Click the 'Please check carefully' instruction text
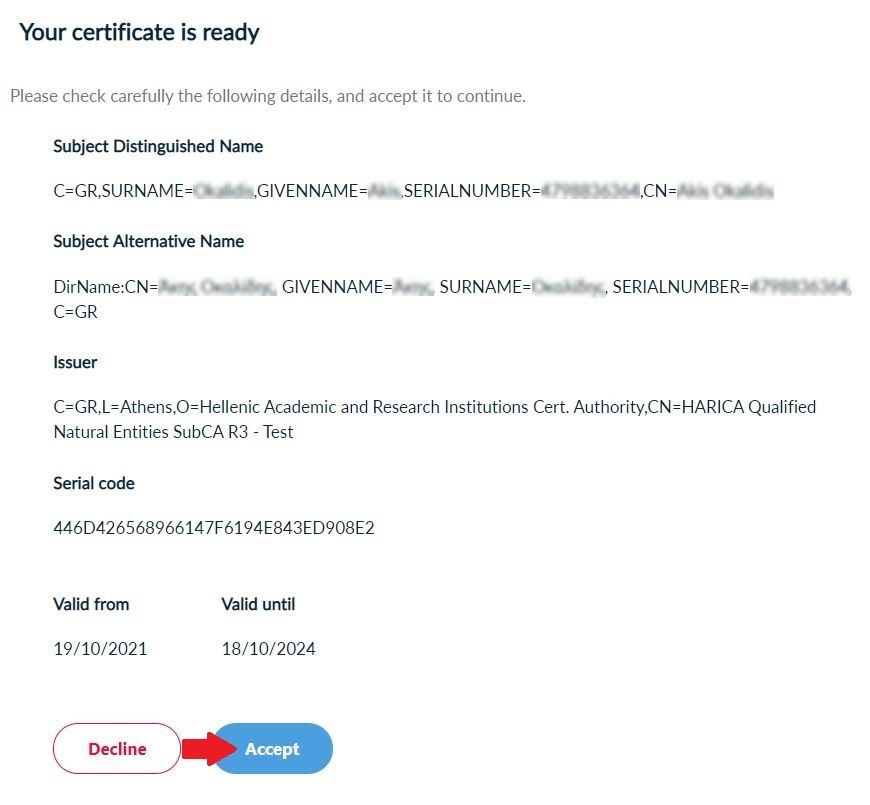The width and height of the screenshot is (870, 805). click(267, 96)
